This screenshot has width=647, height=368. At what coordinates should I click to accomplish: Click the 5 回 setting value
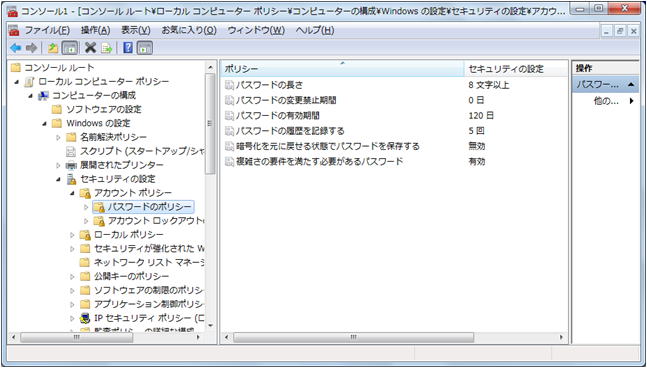point(477,131)
